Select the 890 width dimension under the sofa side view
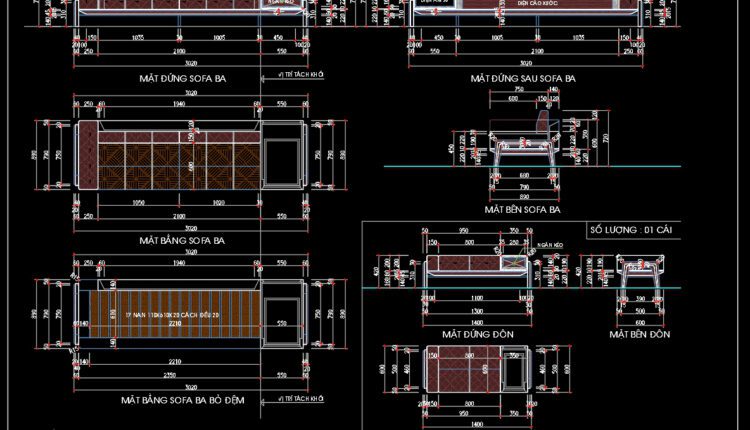 [524, 197]
